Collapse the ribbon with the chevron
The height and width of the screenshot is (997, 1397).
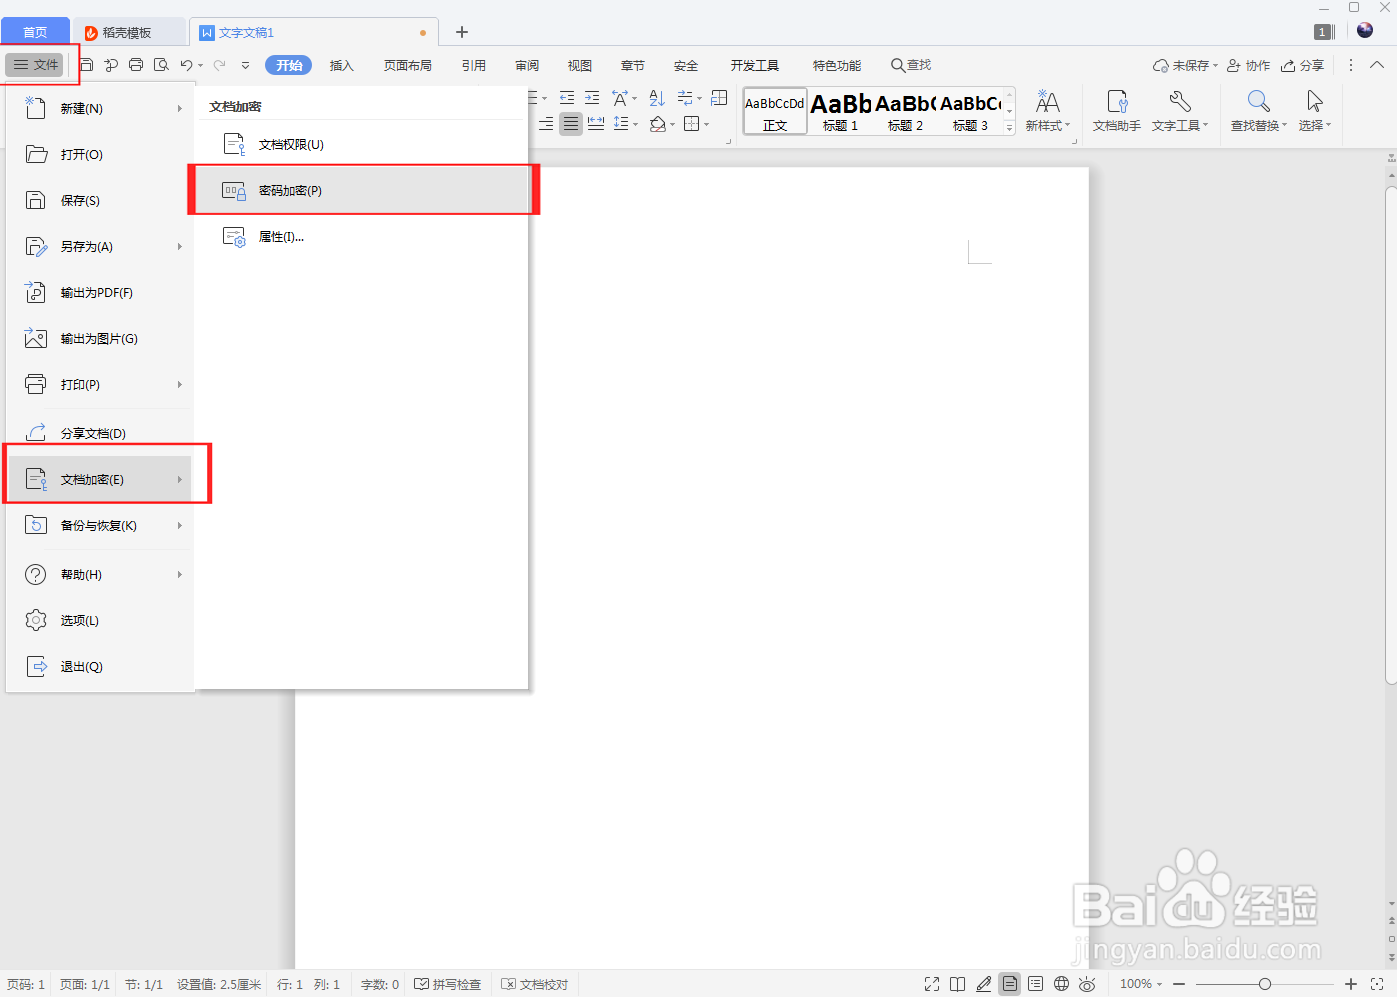[x=1377, y=65]
